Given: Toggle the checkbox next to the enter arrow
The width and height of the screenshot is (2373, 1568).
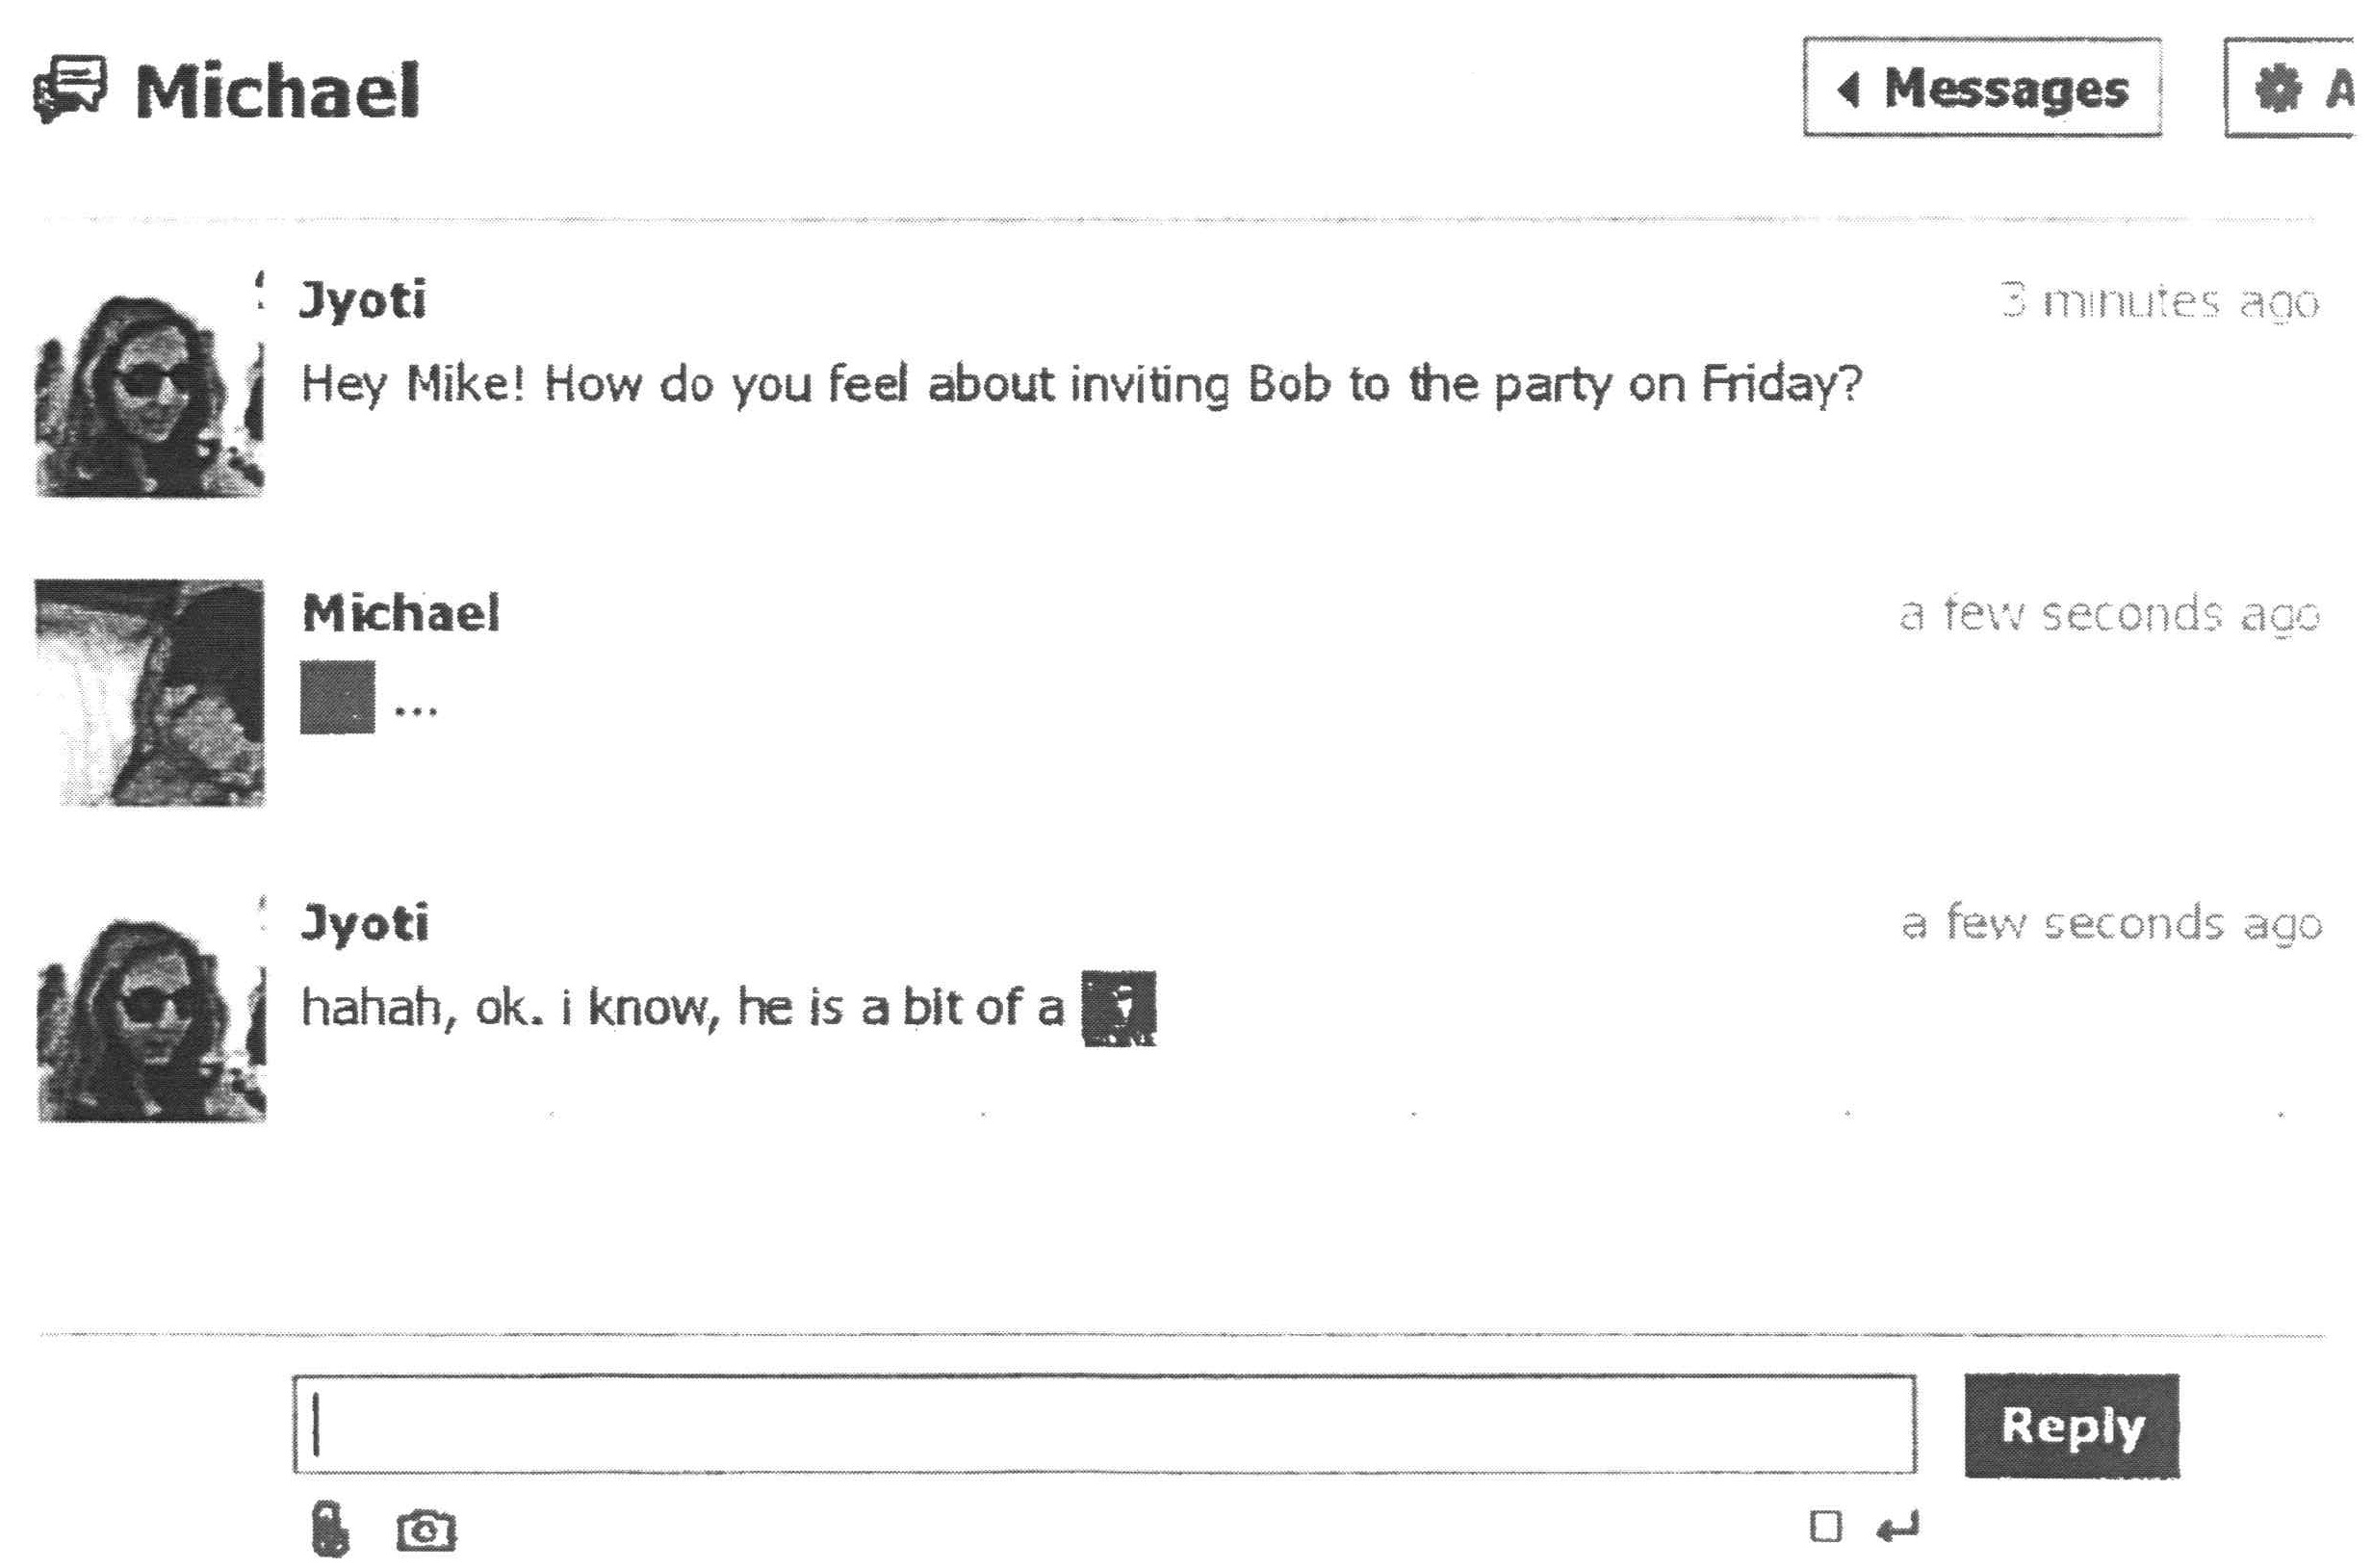Looking at the screenshot, I should pos(1825,1527).
